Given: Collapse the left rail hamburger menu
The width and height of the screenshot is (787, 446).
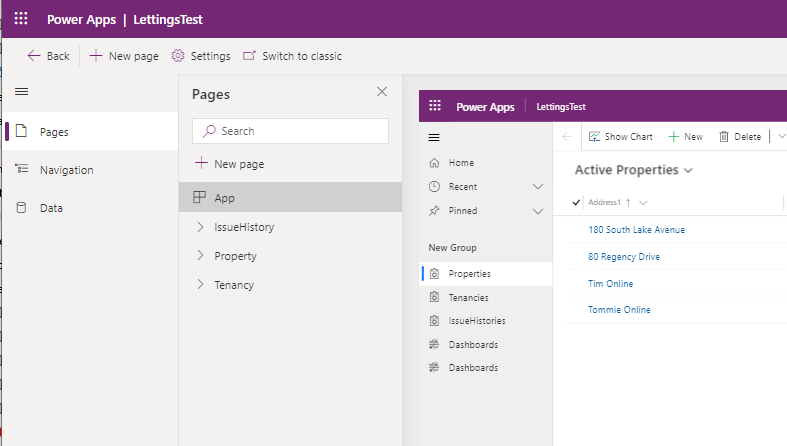Looking at the screenshot, I should pos(22,92).
